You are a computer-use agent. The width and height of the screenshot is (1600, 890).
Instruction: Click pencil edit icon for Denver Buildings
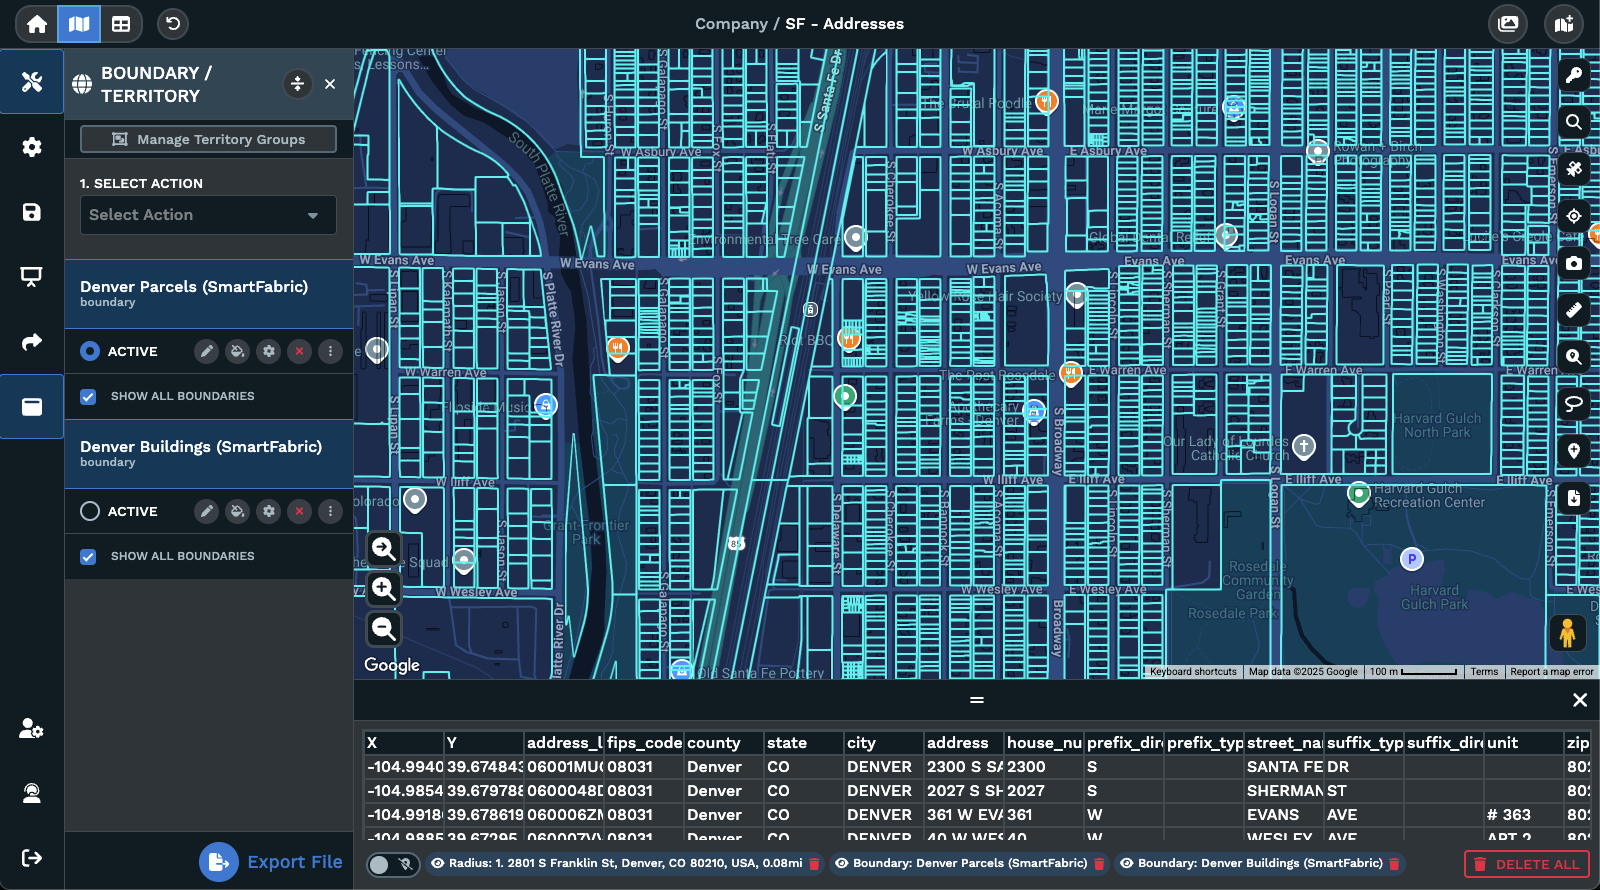[206, 511]
